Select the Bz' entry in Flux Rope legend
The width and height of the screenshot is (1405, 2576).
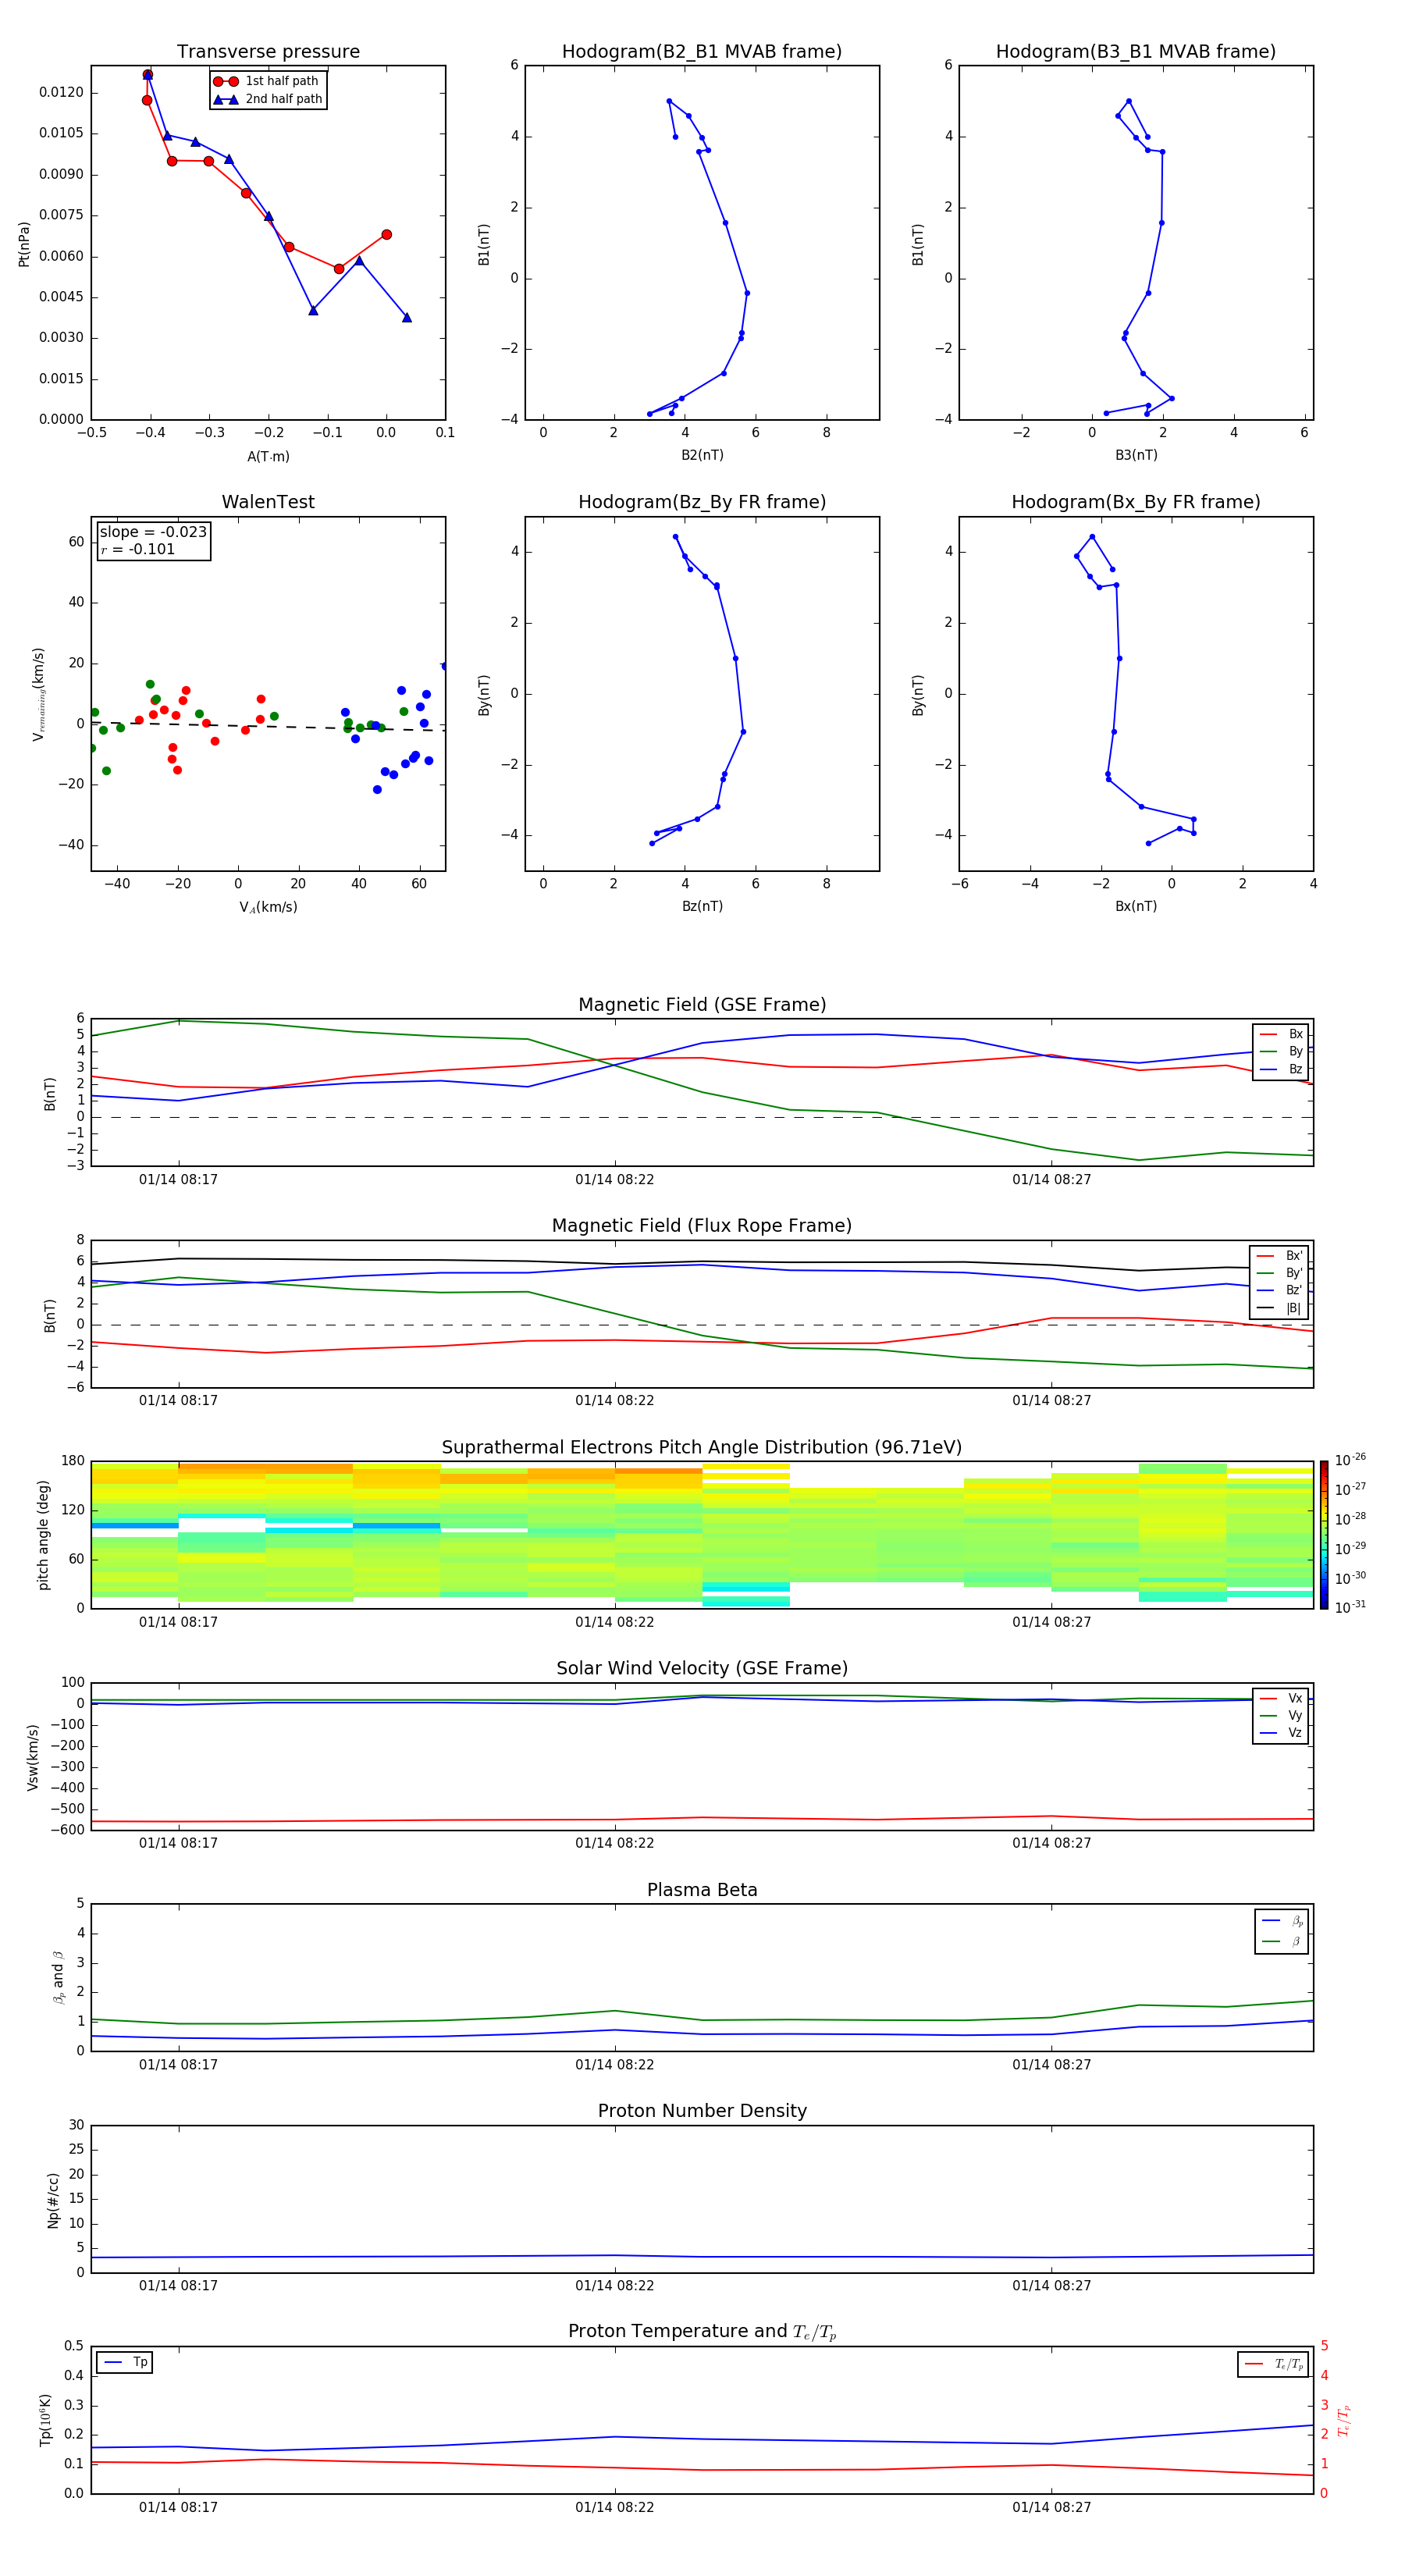(1280, 1290)
